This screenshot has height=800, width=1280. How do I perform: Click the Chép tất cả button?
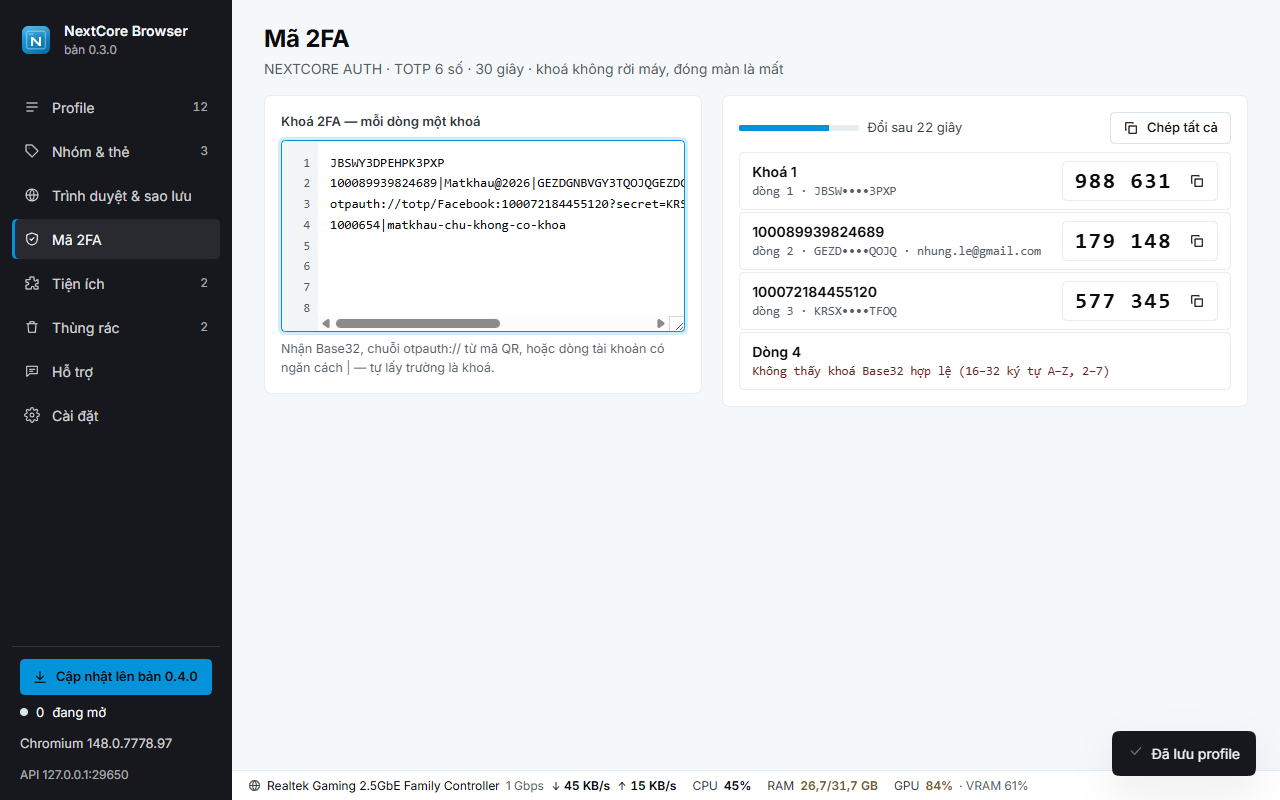[1170, 128]
